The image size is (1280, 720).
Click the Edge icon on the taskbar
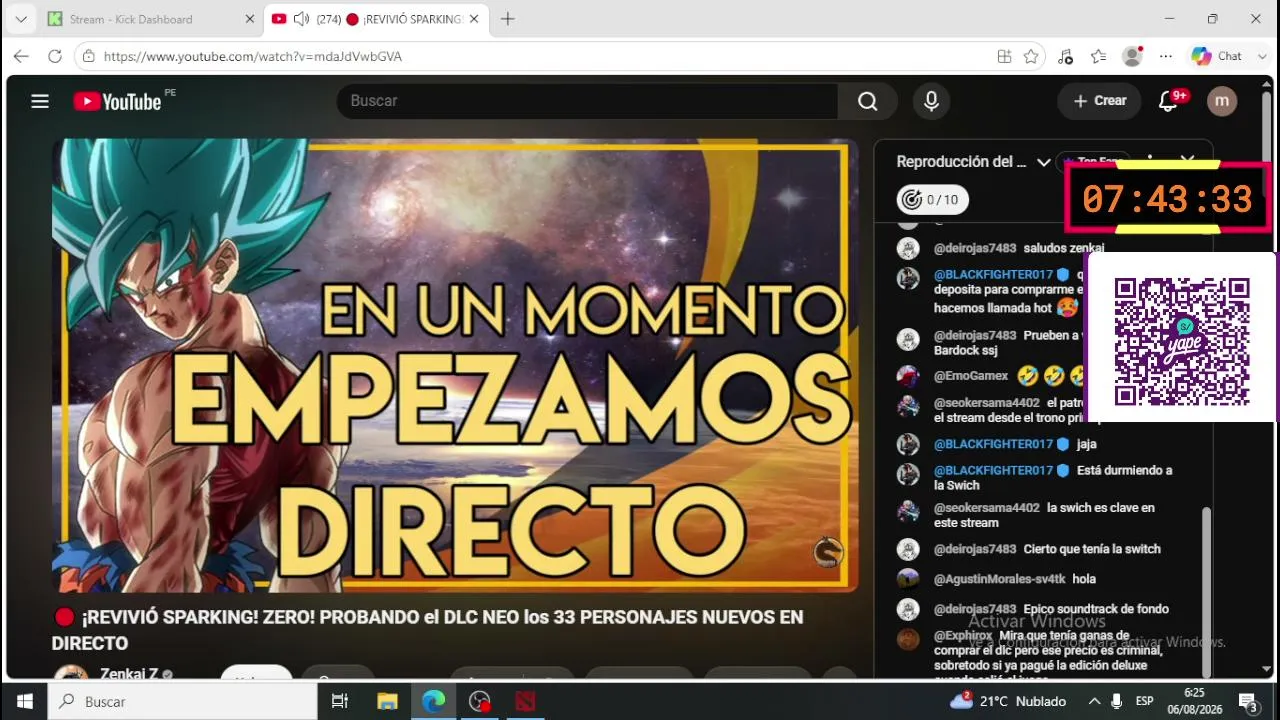click(433, 701)
